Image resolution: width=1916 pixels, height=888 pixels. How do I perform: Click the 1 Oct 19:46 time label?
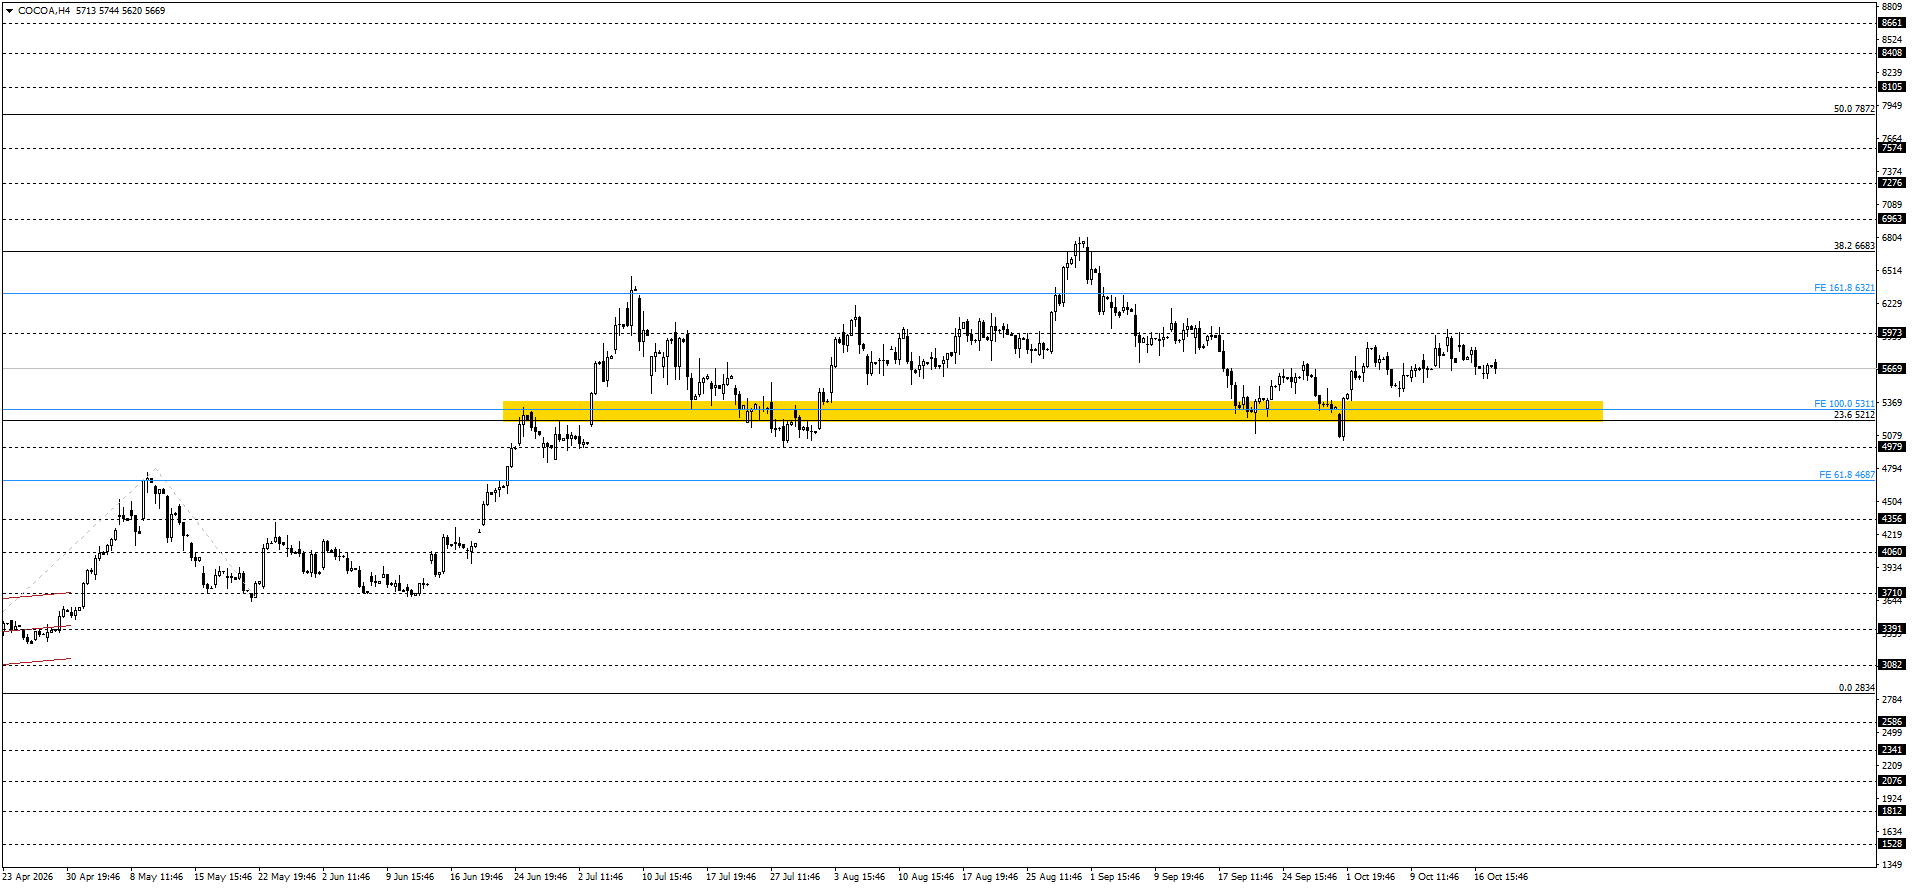click(x=1370, y=877)
